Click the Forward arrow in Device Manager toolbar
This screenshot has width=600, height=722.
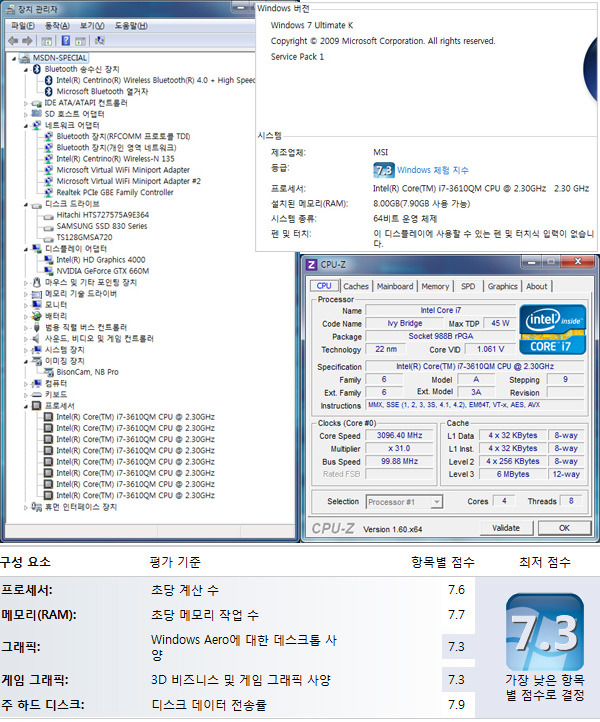28,41
